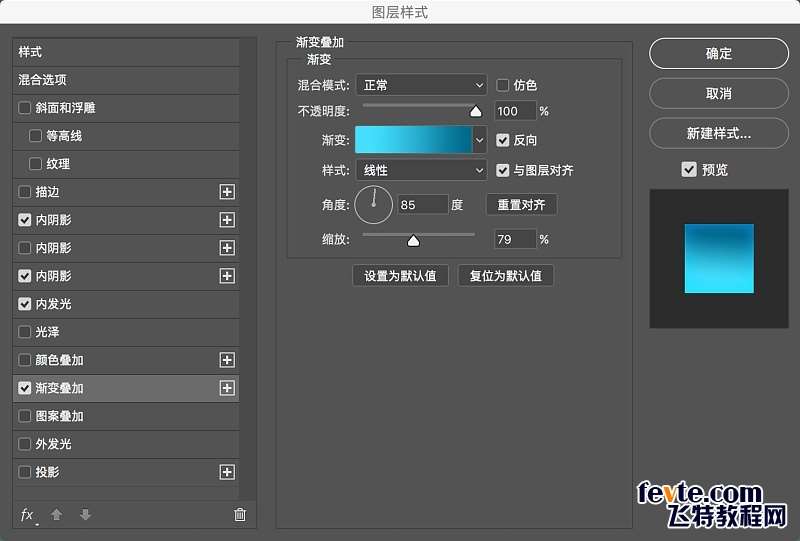Check the unchecked 内阴影 effect box
The image size is (800, 541).
[x=24, y=248]
